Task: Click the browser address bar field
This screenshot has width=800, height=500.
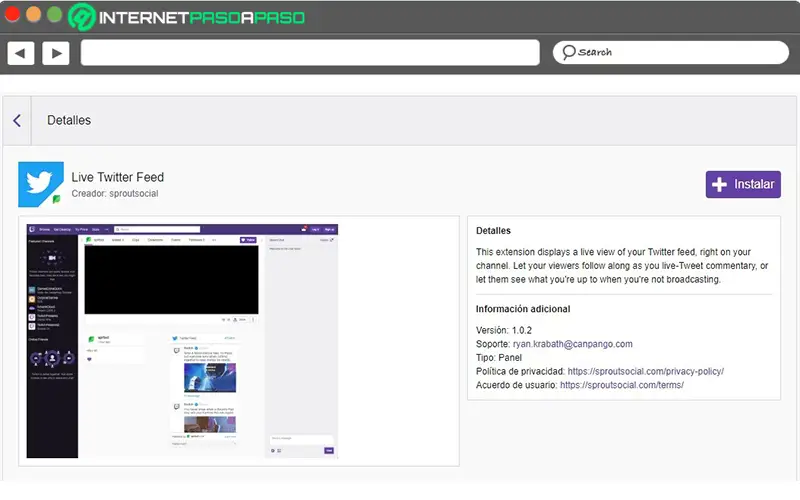Action: click(x=310, y=53)
